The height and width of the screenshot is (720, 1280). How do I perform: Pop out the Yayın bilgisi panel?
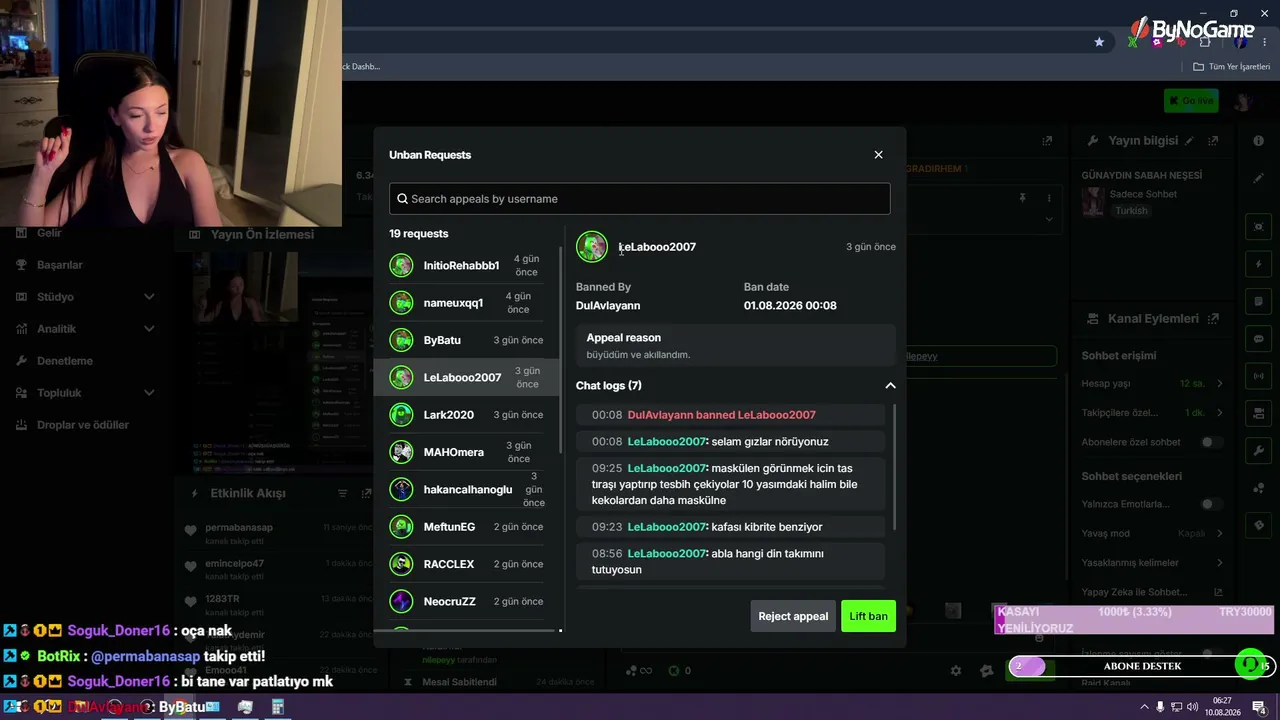point(1213,141)
